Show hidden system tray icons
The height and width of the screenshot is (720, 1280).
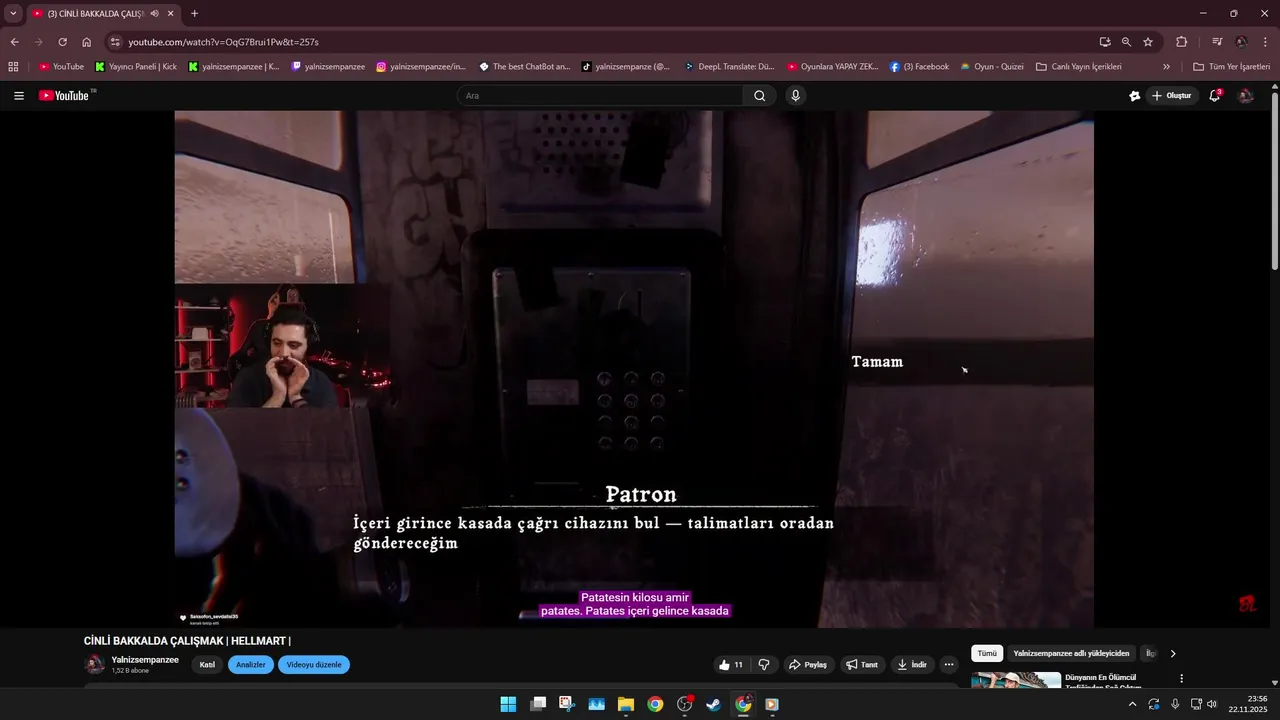click(x=1132, y=704)
